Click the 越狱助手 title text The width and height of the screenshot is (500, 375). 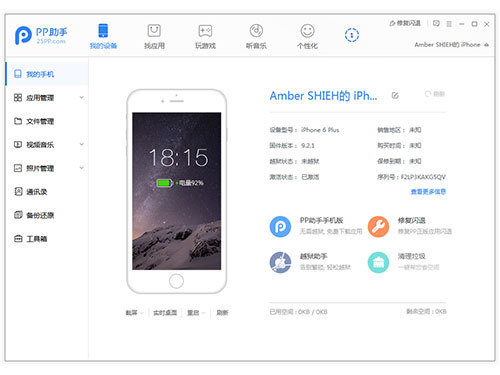313,256
